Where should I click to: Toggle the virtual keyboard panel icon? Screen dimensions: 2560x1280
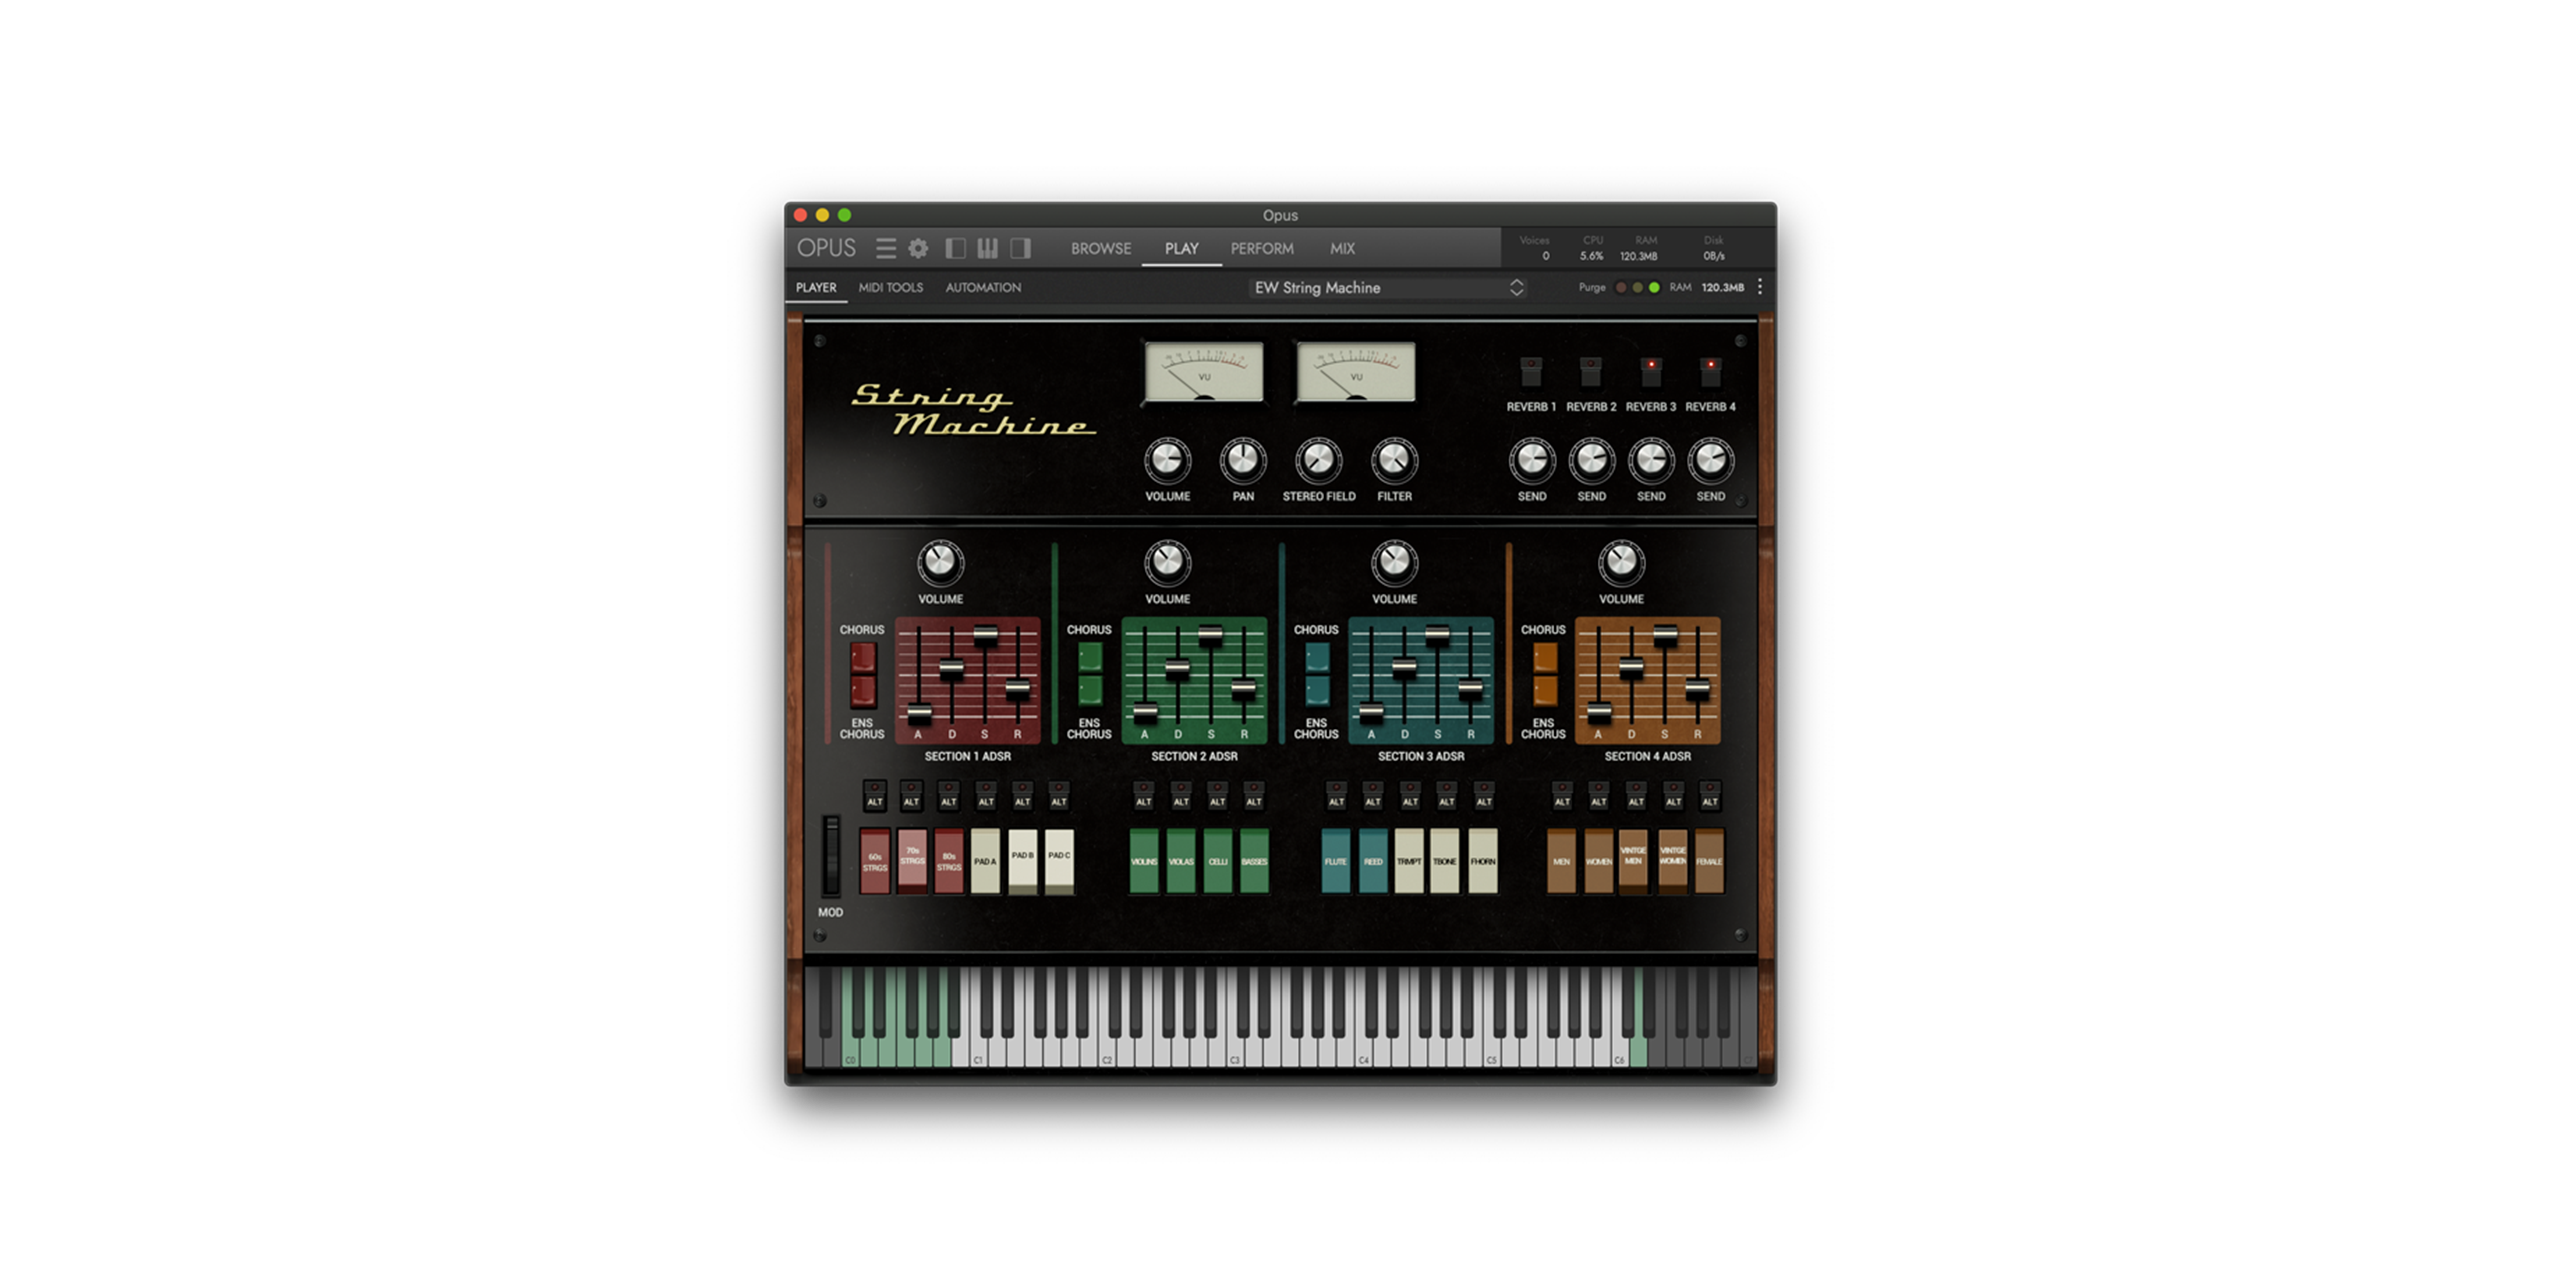point(987,248)
